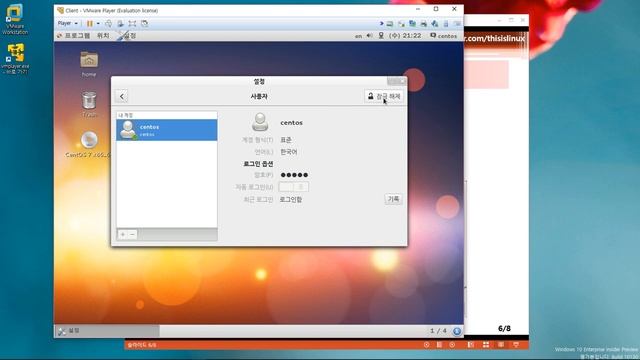Click the message log icon at VMware toolbar end
Image resolution: width=640 pixels, height=360 pixels.
tap(457, 24)
